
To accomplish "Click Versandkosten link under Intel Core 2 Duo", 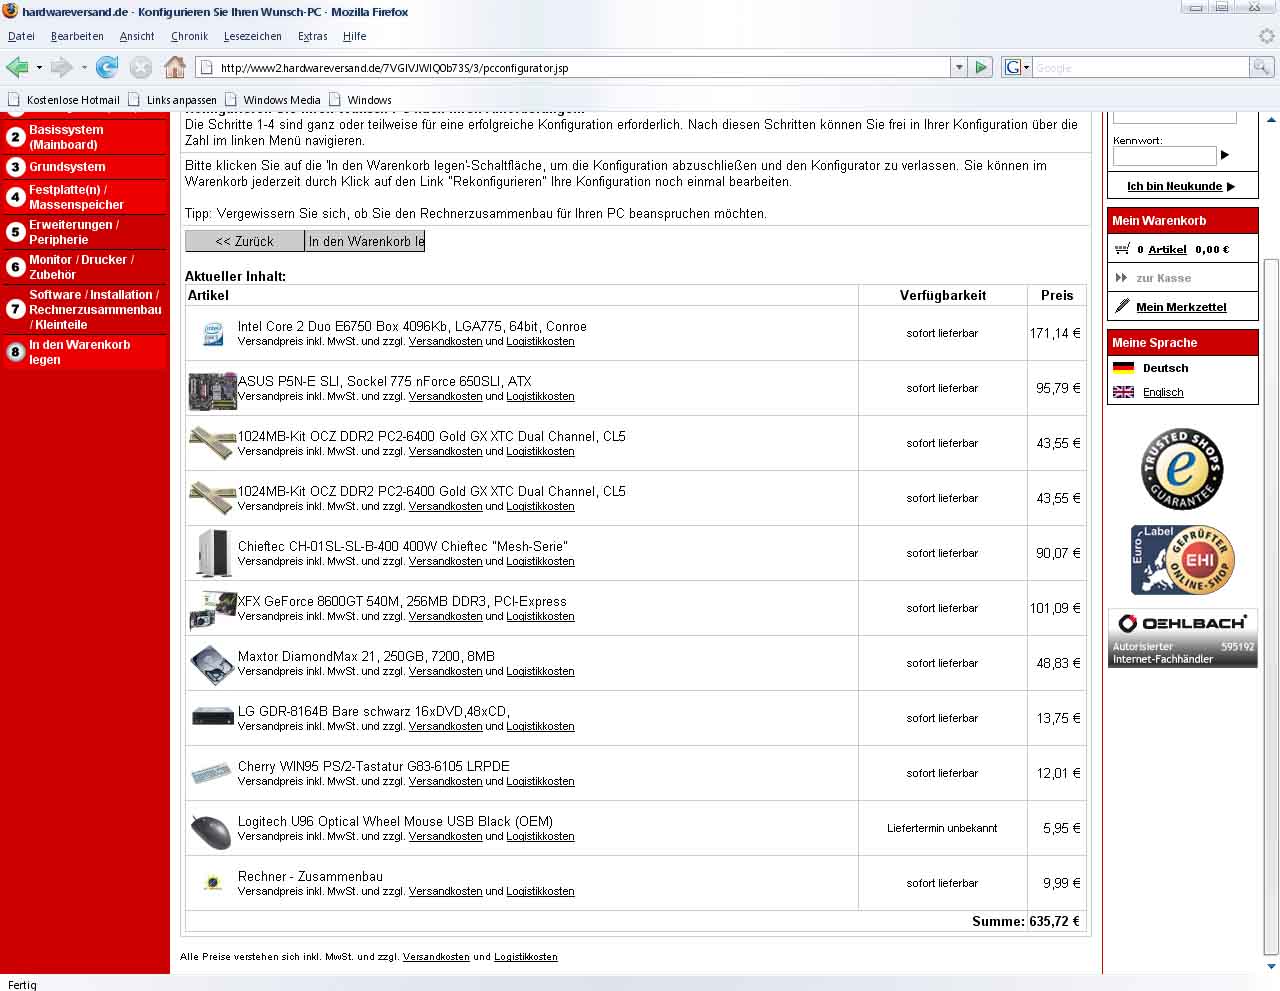I will (445, 342).
